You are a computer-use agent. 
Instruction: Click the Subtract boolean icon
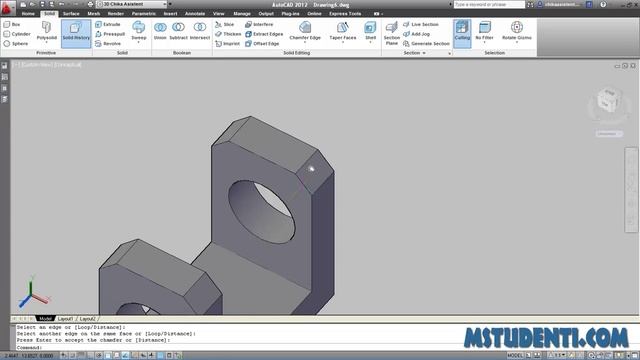click(178, 27)
